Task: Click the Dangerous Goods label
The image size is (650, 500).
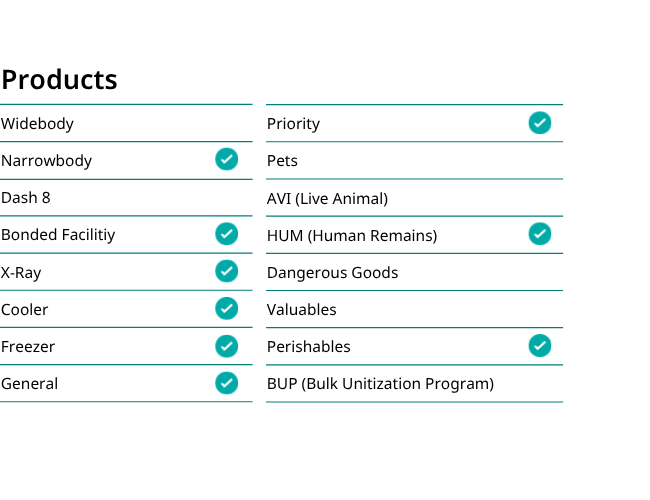Action: tap(332, 273)
